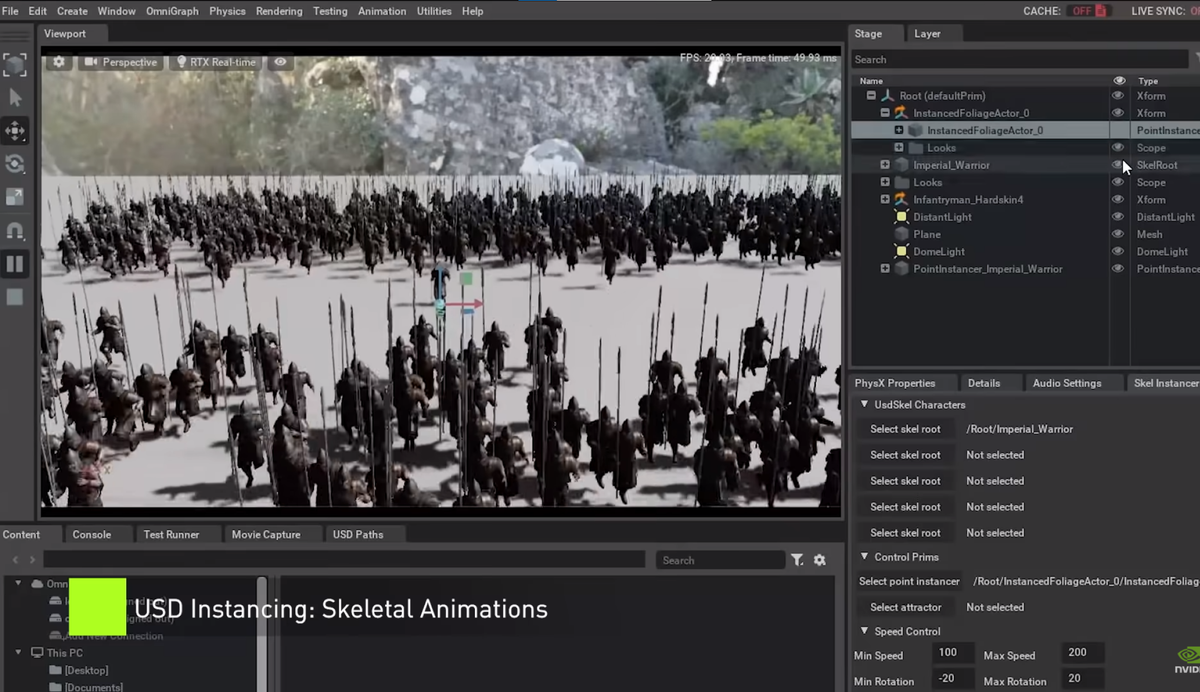Click the This PC monitor icon
This screenshot has width=1200, height=692.
click(x=37, y=653)
